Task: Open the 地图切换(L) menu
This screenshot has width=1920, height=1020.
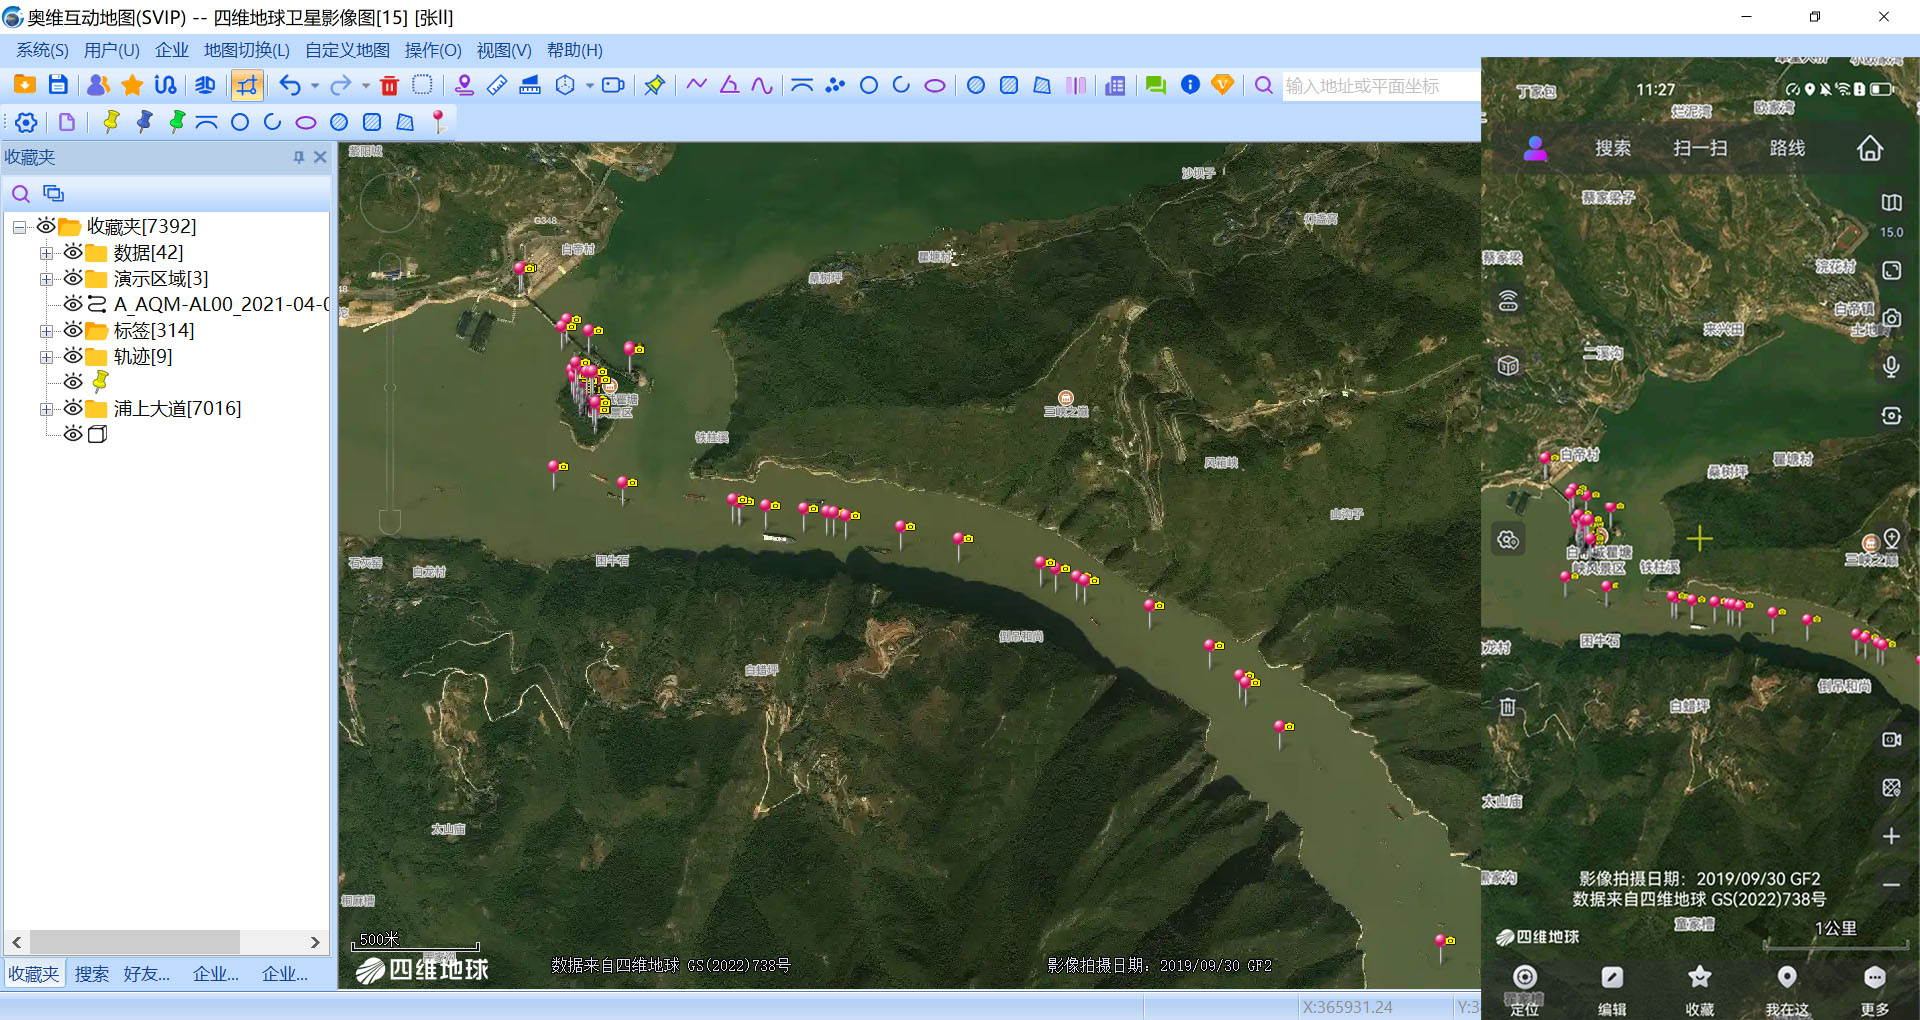Action: click(x=245, y=49)
